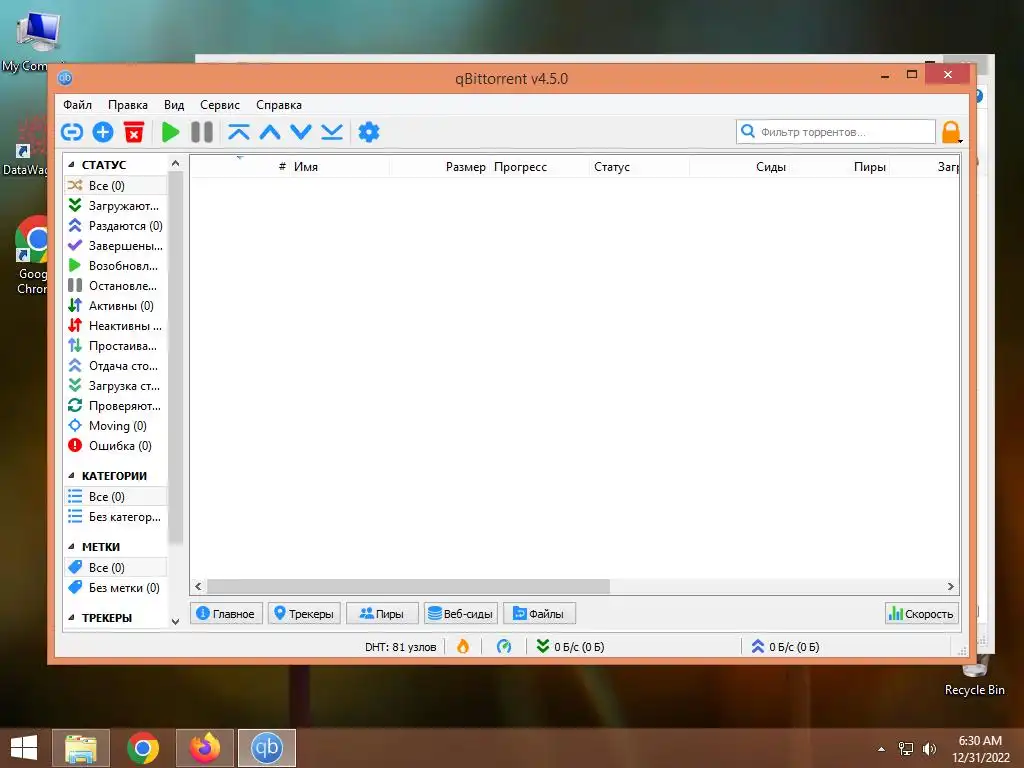Focus the torrent filter search field

click(x=836, y=132)
